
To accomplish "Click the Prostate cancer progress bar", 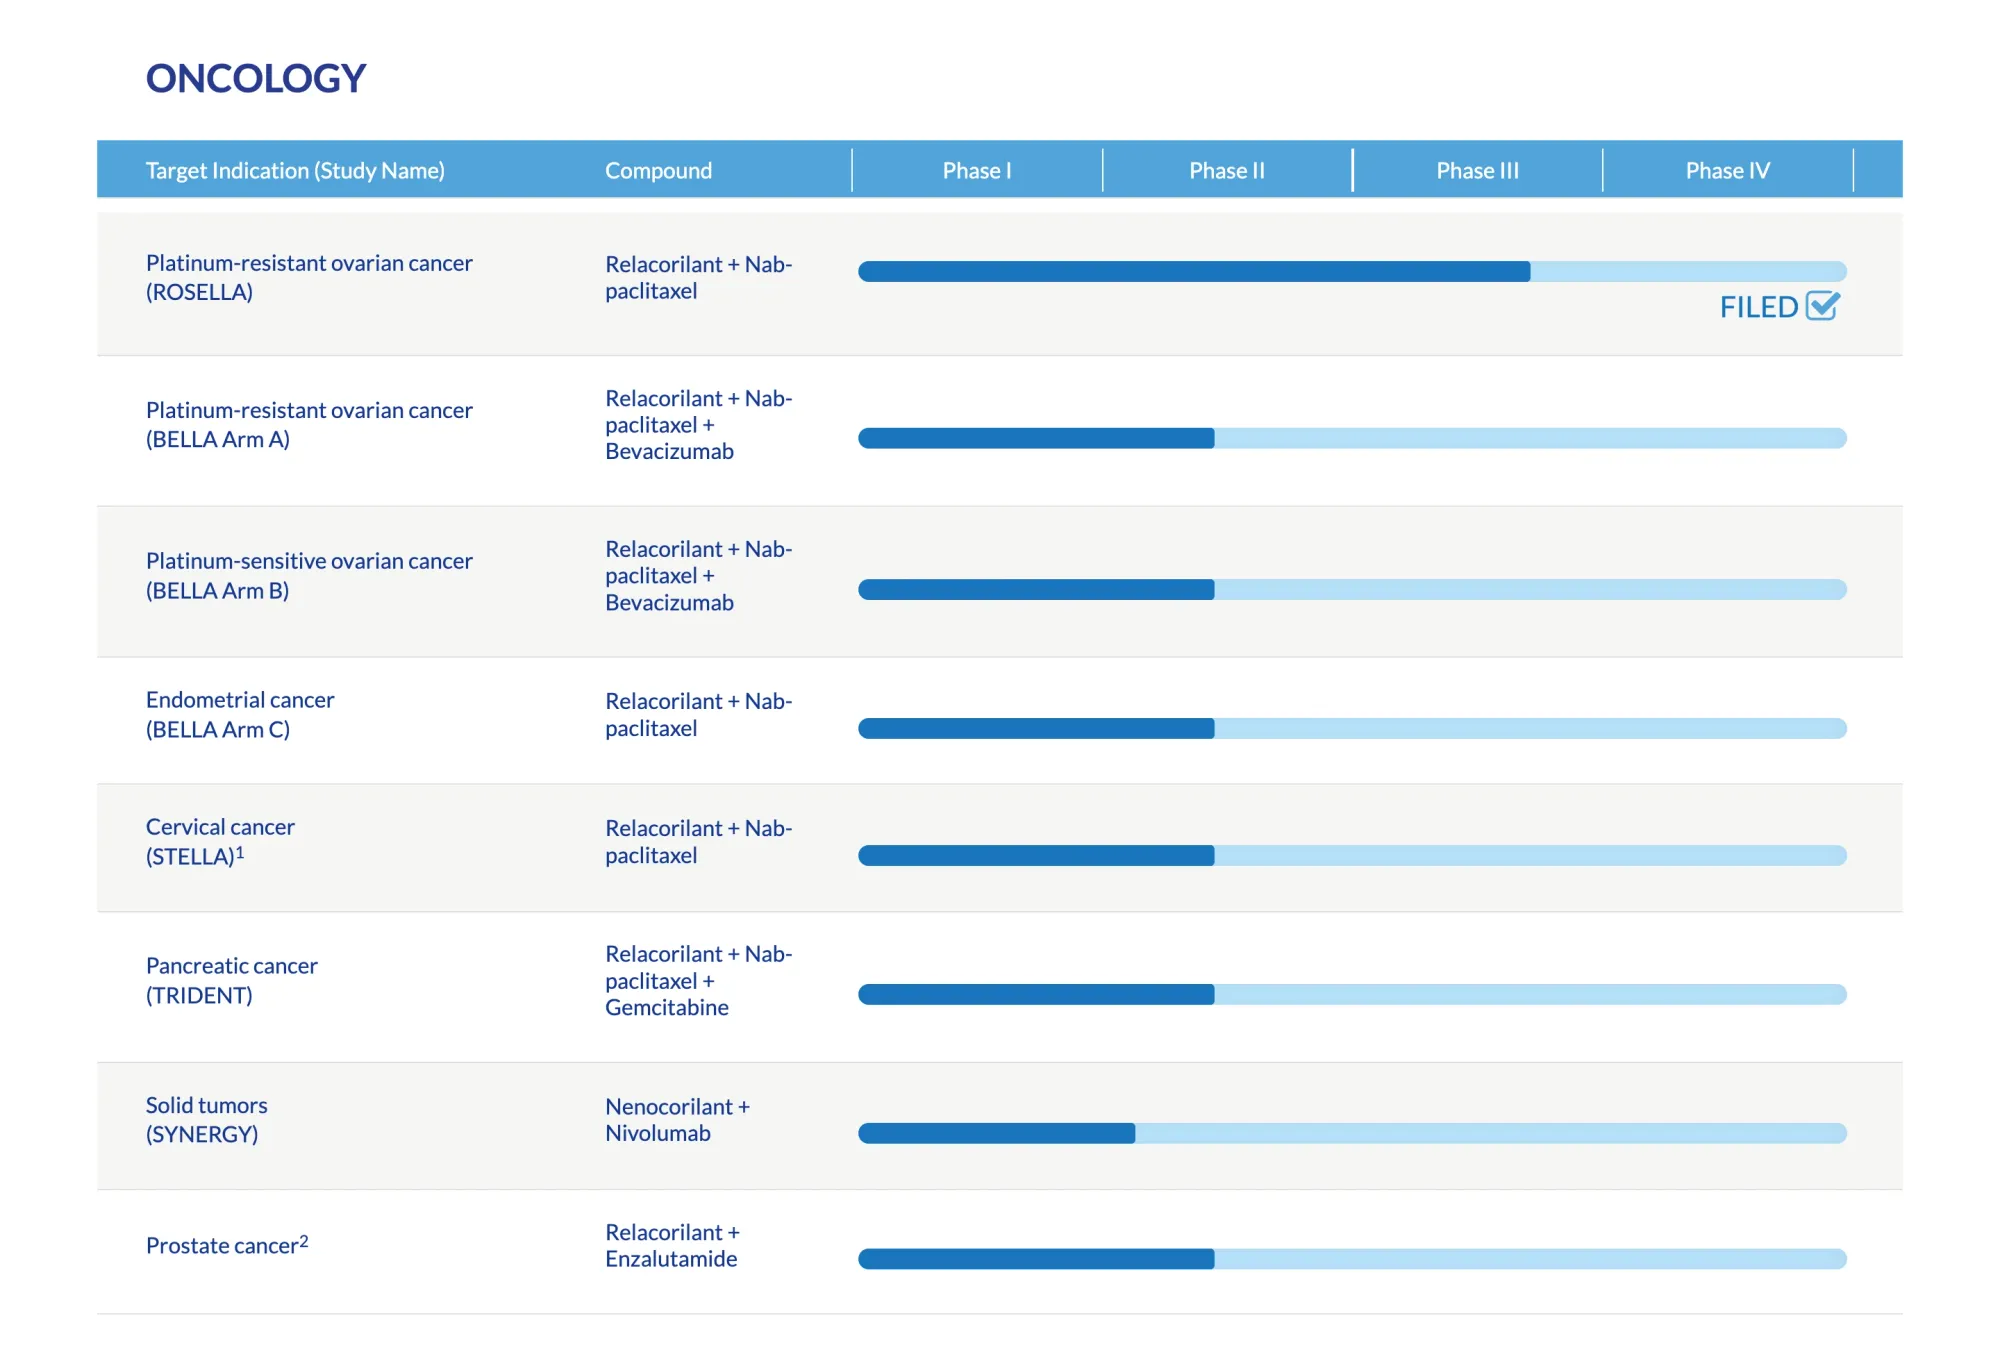I will 1351,1259.
